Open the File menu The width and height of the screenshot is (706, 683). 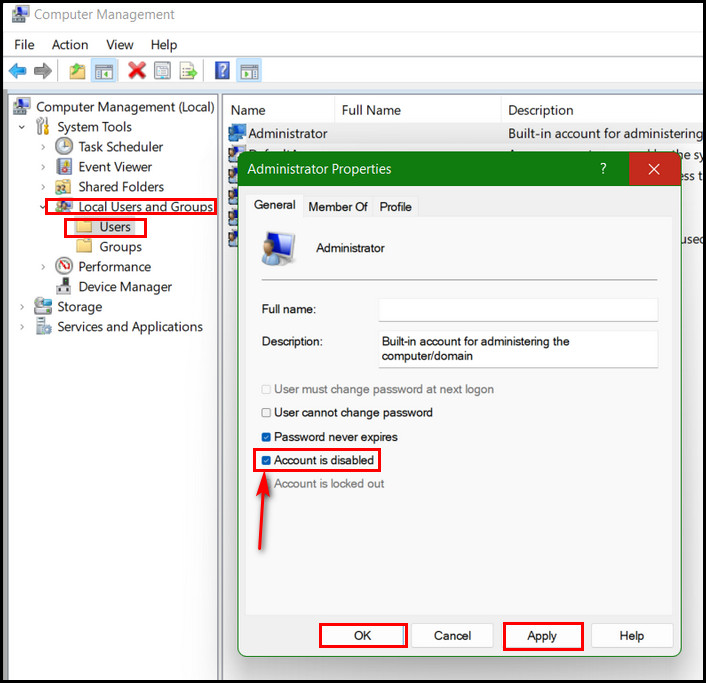(x=24, y=45)
